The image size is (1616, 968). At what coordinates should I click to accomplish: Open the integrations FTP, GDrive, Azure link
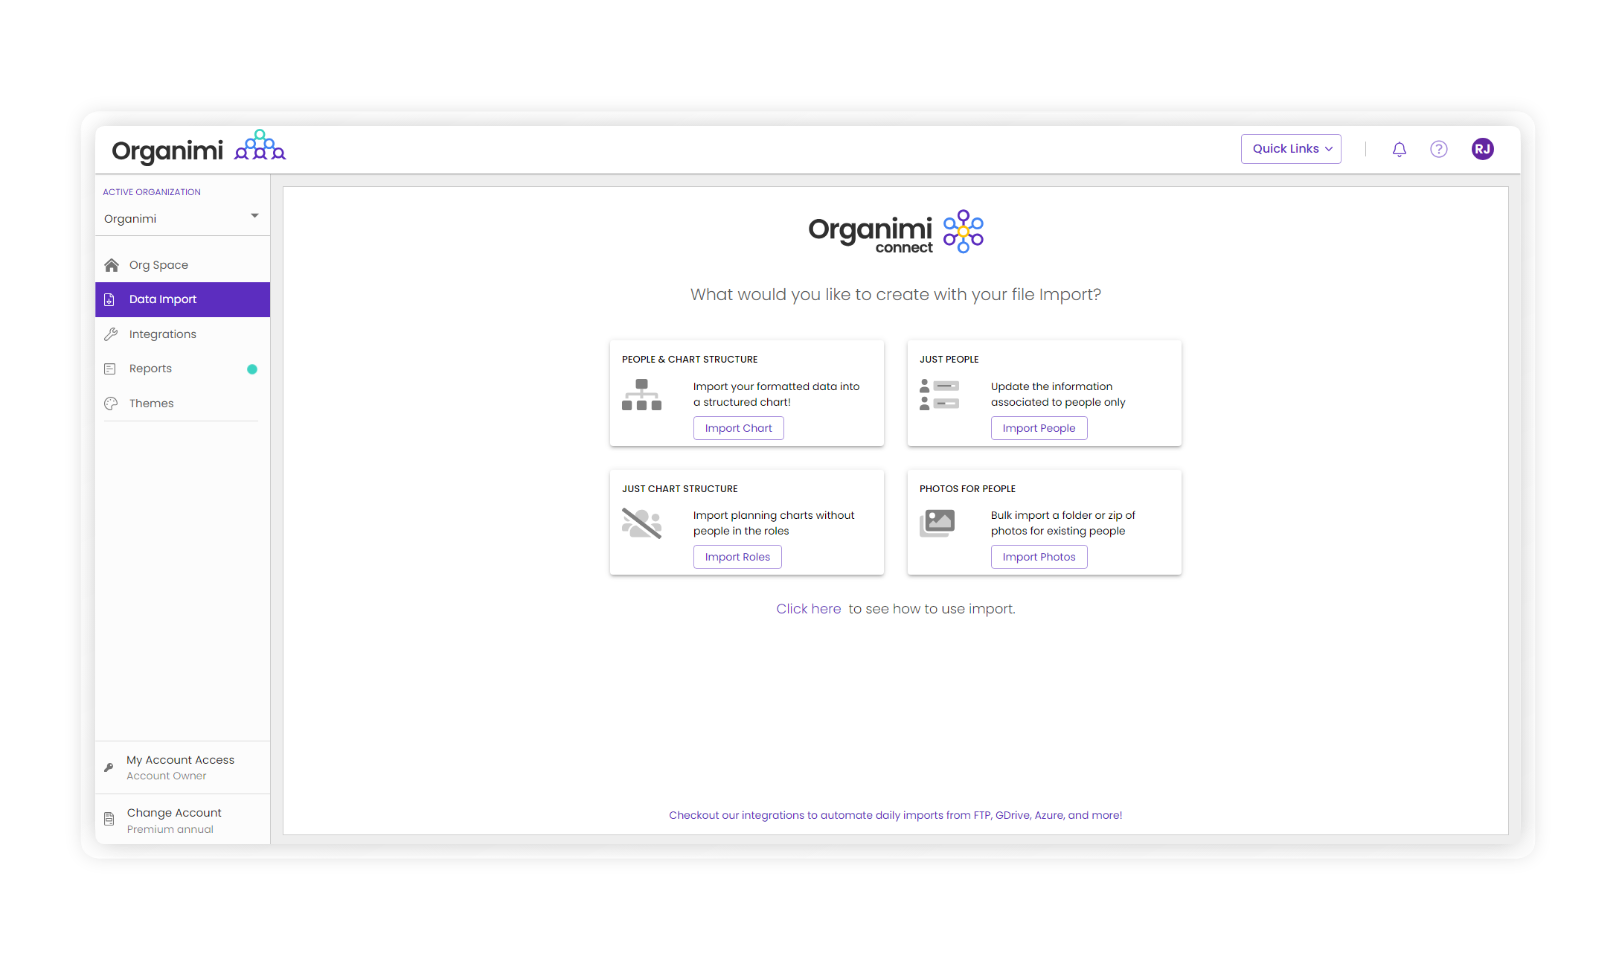pyautogui.click(x=895, y=815)
